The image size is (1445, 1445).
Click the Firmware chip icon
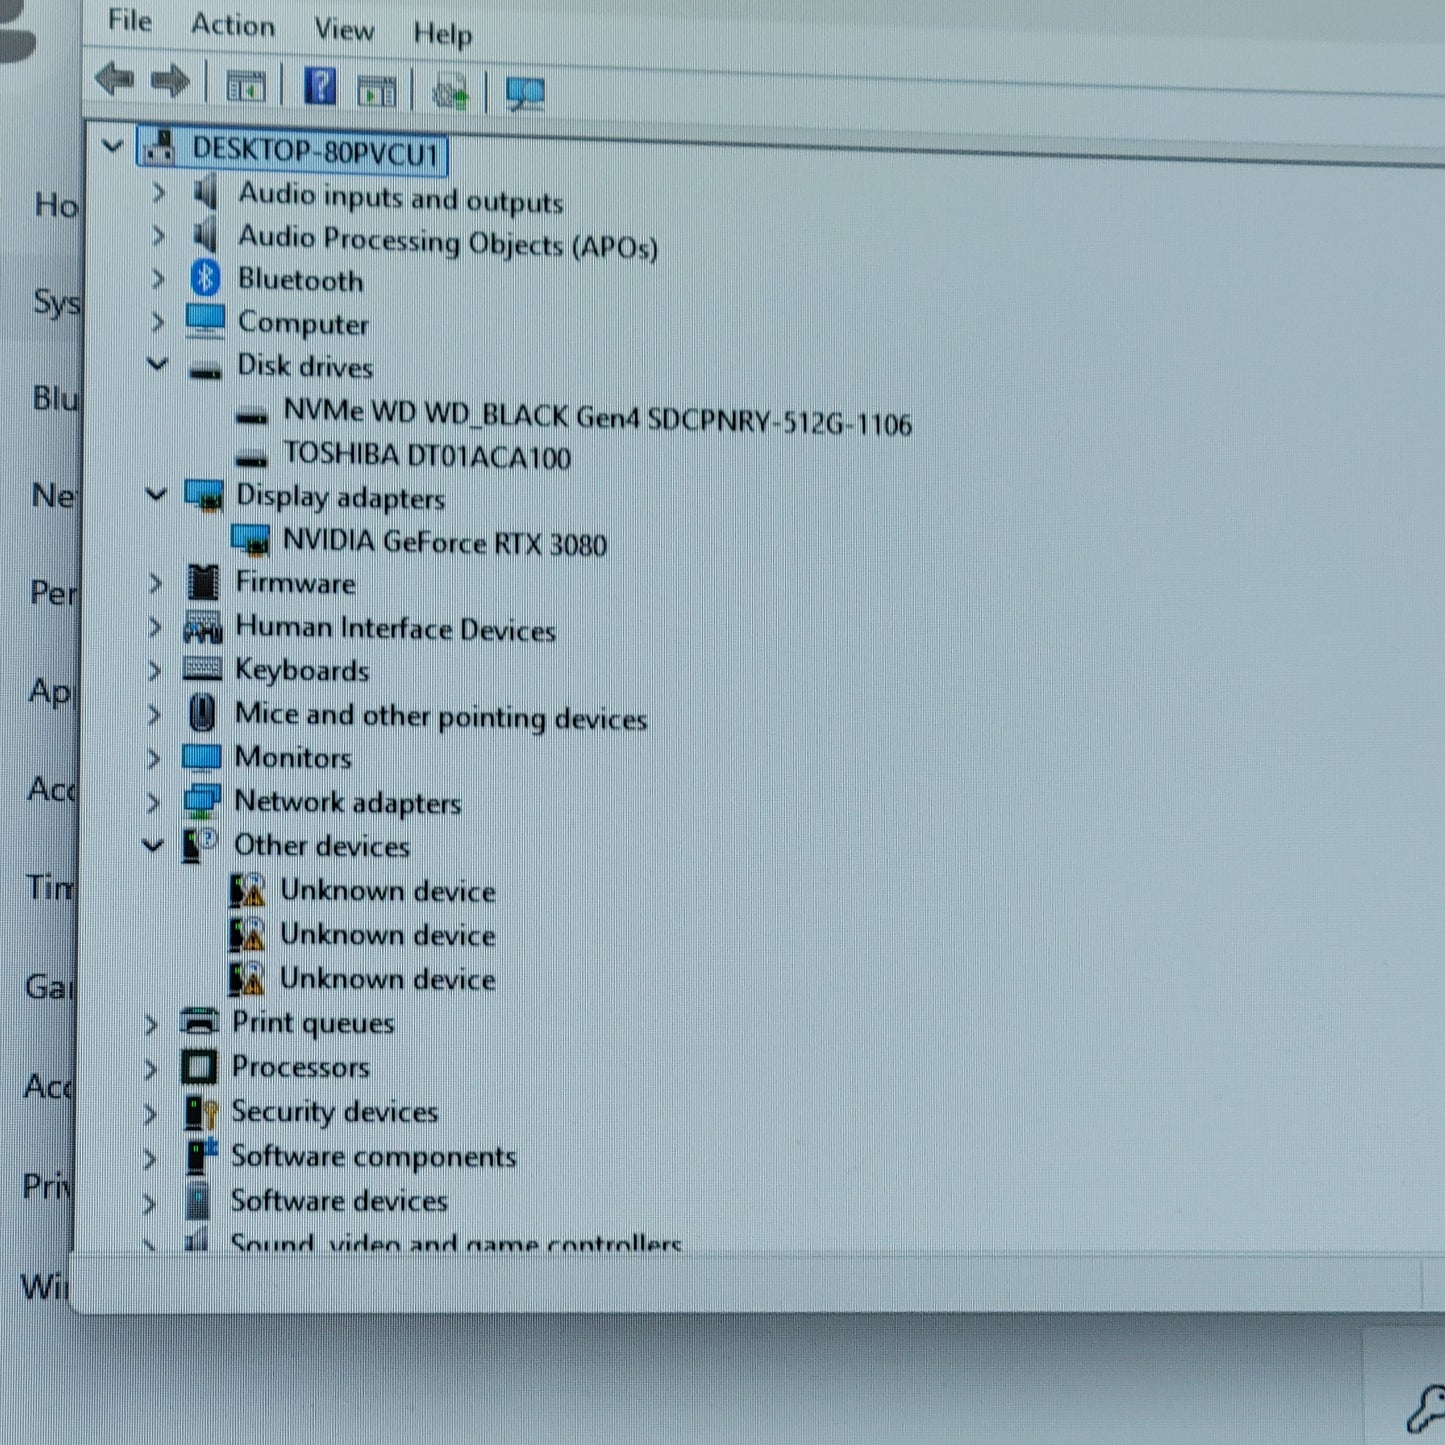pyautogui.click(x=203, y=582)
